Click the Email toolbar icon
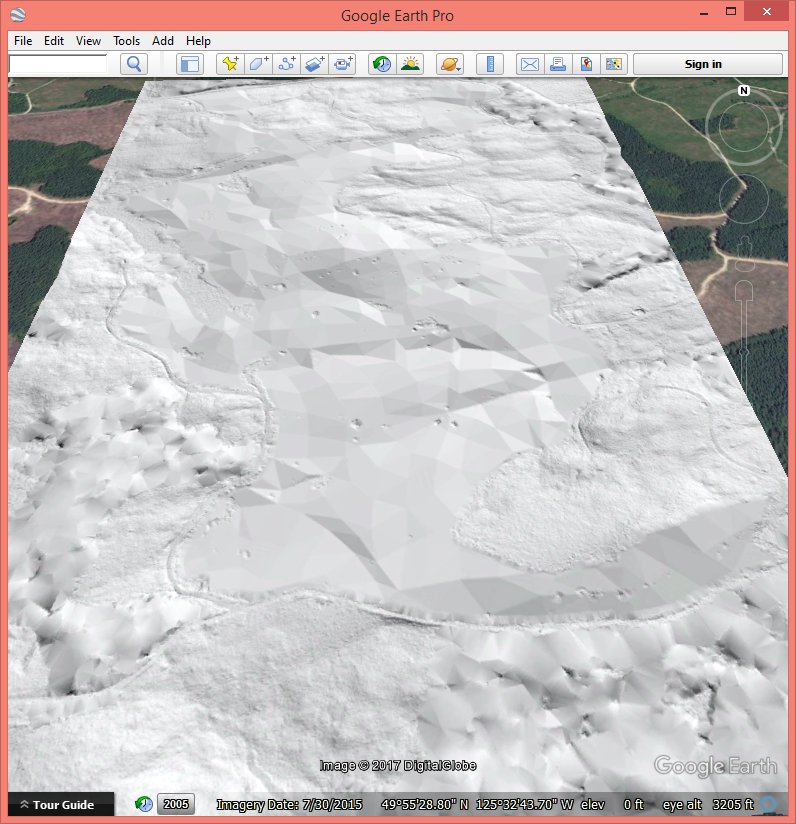796x824 pixels. [529, 64]
